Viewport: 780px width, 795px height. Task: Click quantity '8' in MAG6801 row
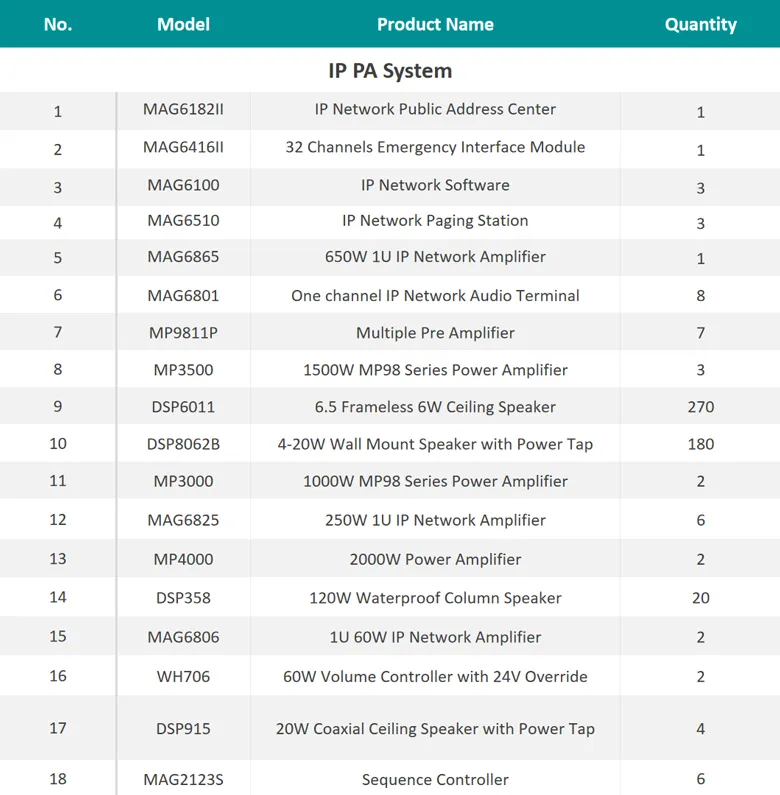[700, 296]
